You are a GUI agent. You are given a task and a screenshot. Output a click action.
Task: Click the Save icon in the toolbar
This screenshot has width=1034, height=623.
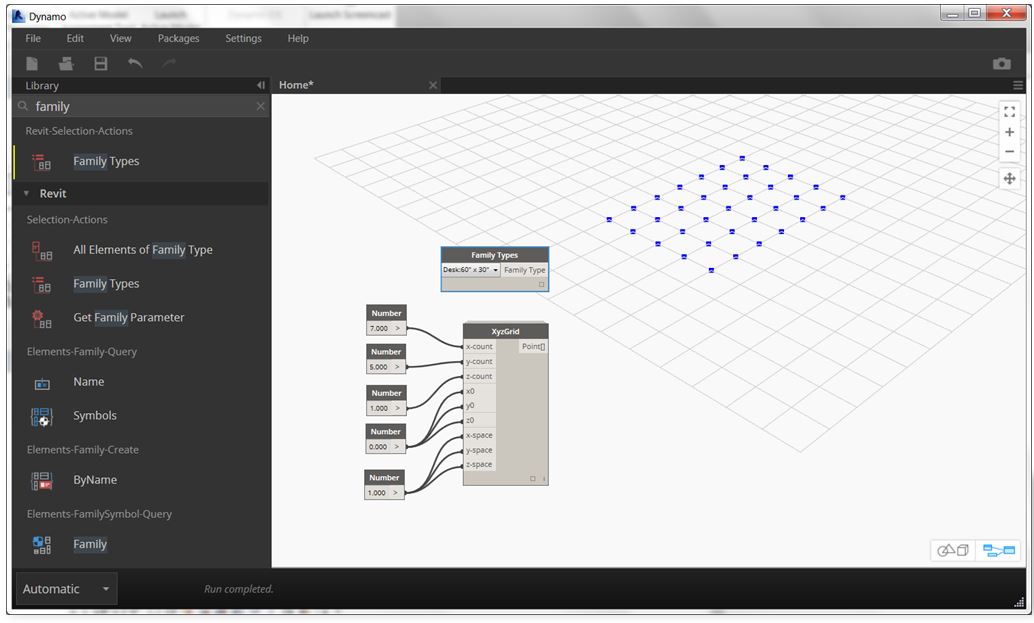coord(99,62)
